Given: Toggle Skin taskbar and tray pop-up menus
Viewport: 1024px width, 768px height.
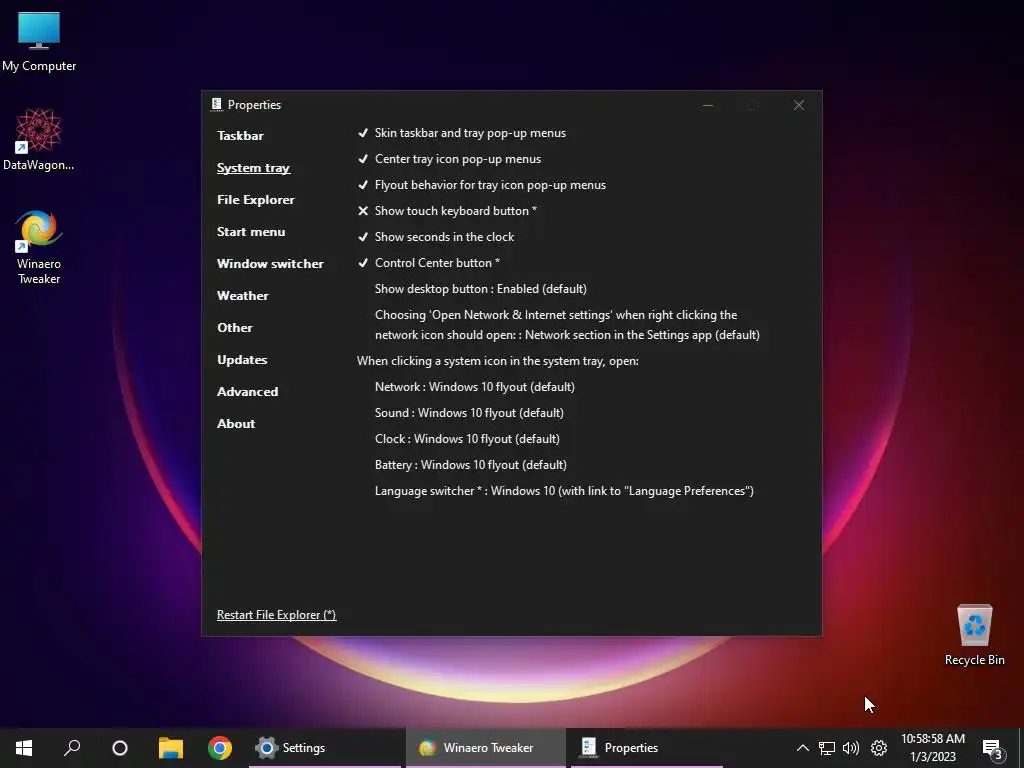Looking at the screenshot, I should tap(461, 133).
